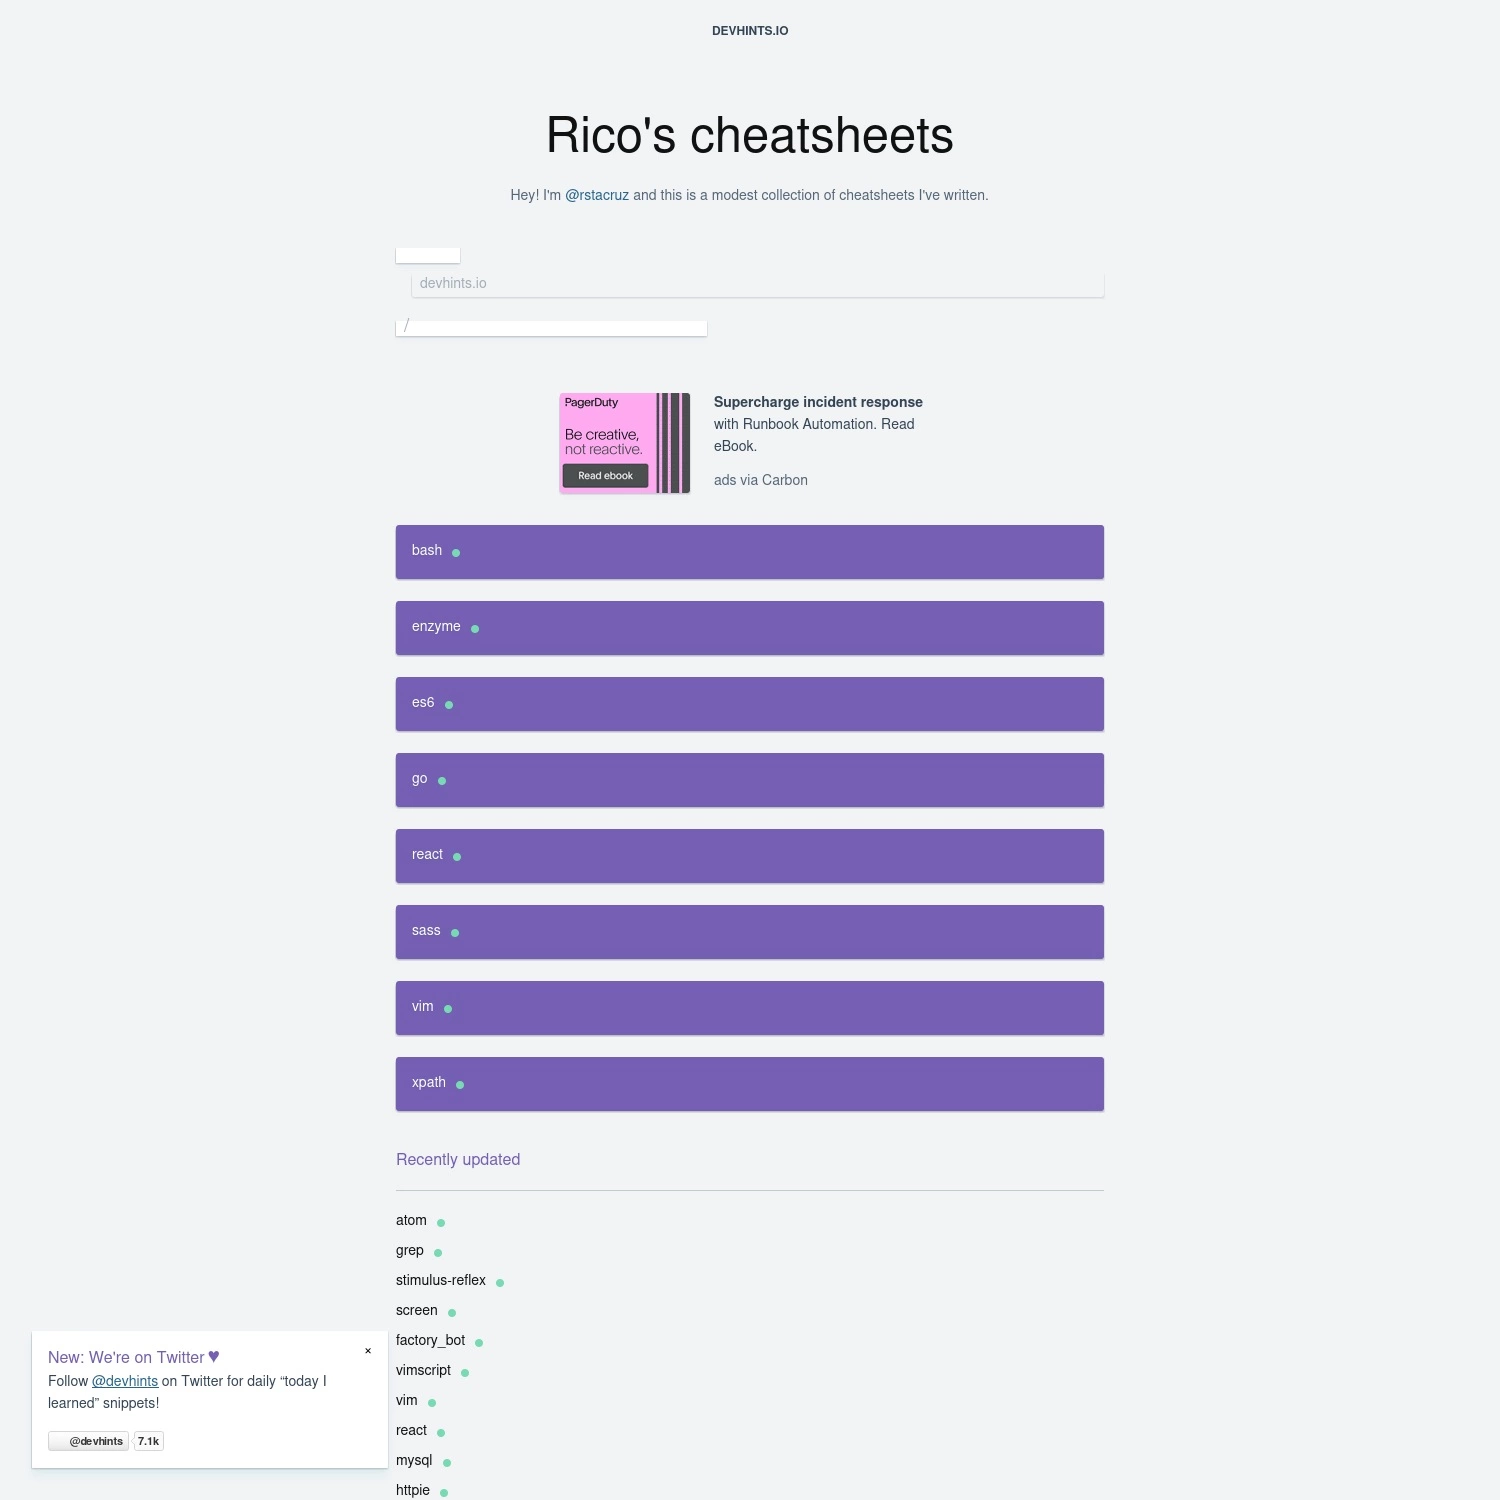1500x1500 pixels.
Task: Open the xpath cheatsheet bar
Action: [750, 1084]
